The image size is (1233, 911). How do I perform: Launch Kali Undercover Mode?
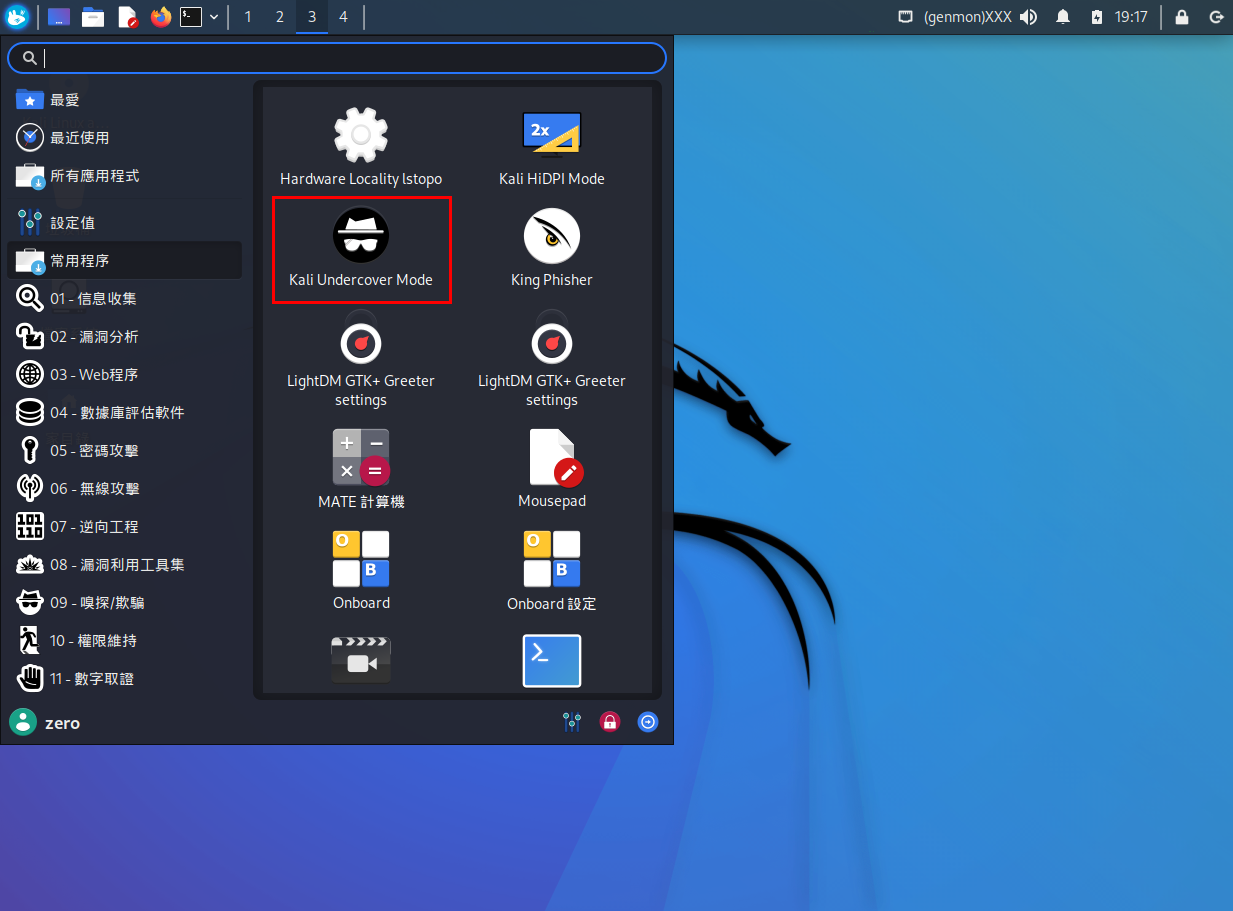pos(361,250)
